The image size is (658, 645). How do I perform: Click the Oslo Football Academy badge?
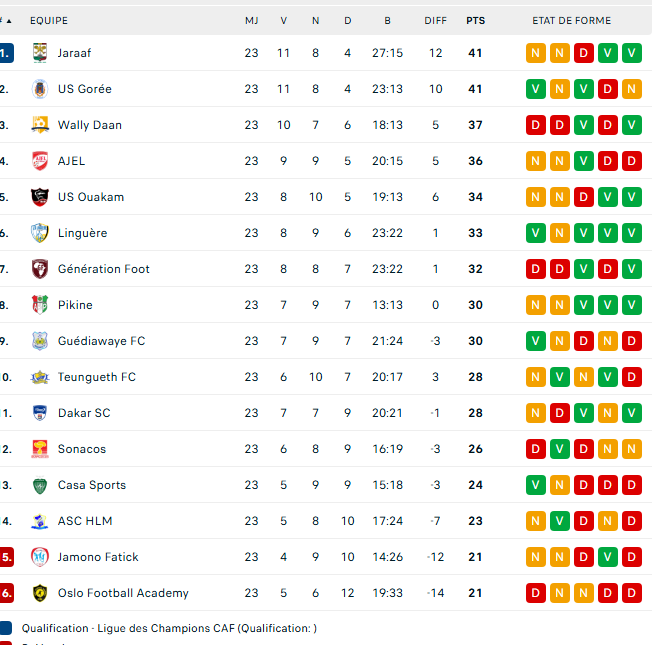point(39,593)
